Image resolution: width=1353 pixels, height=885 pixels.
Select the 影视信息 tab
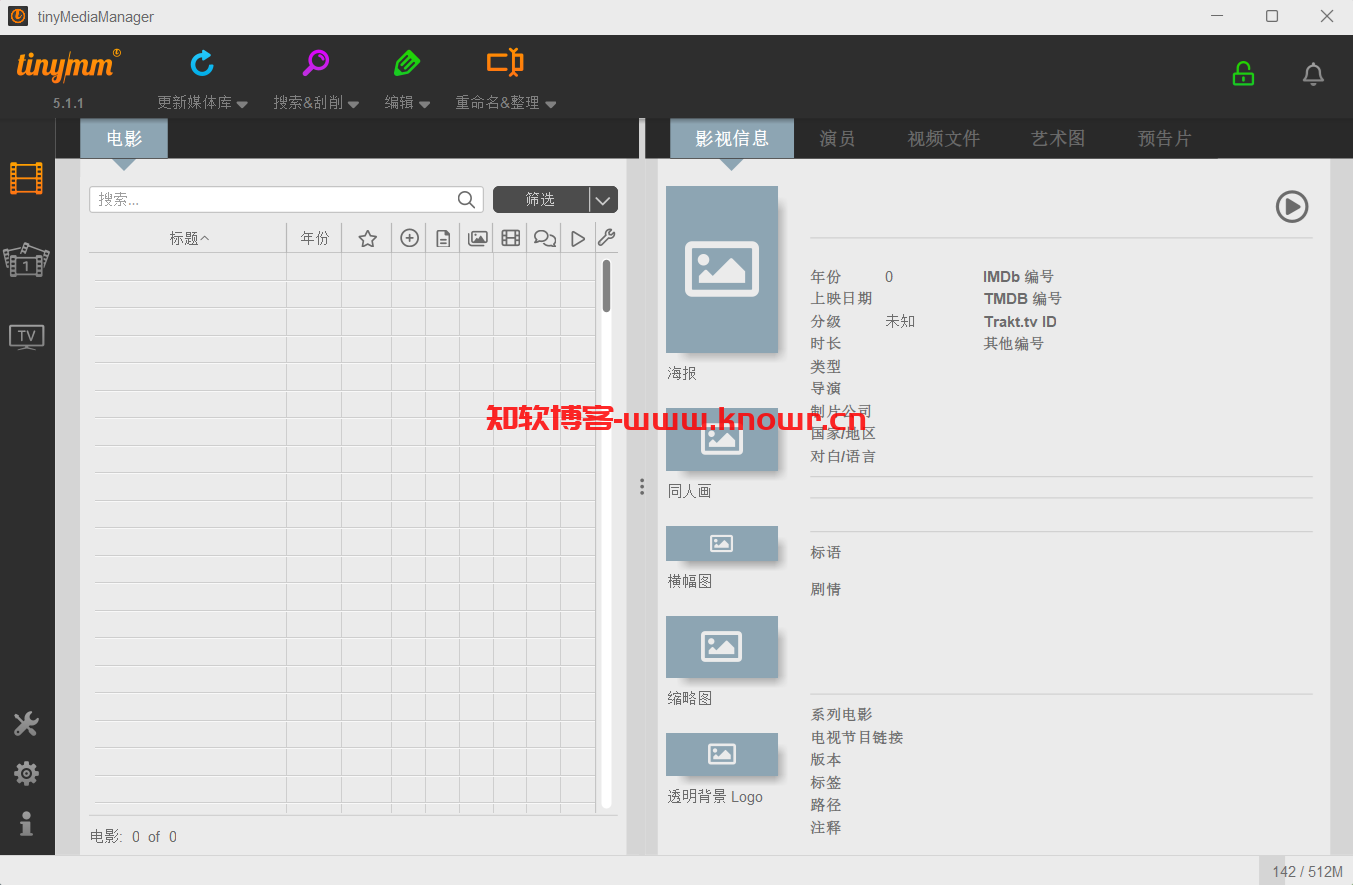point(732,139)
